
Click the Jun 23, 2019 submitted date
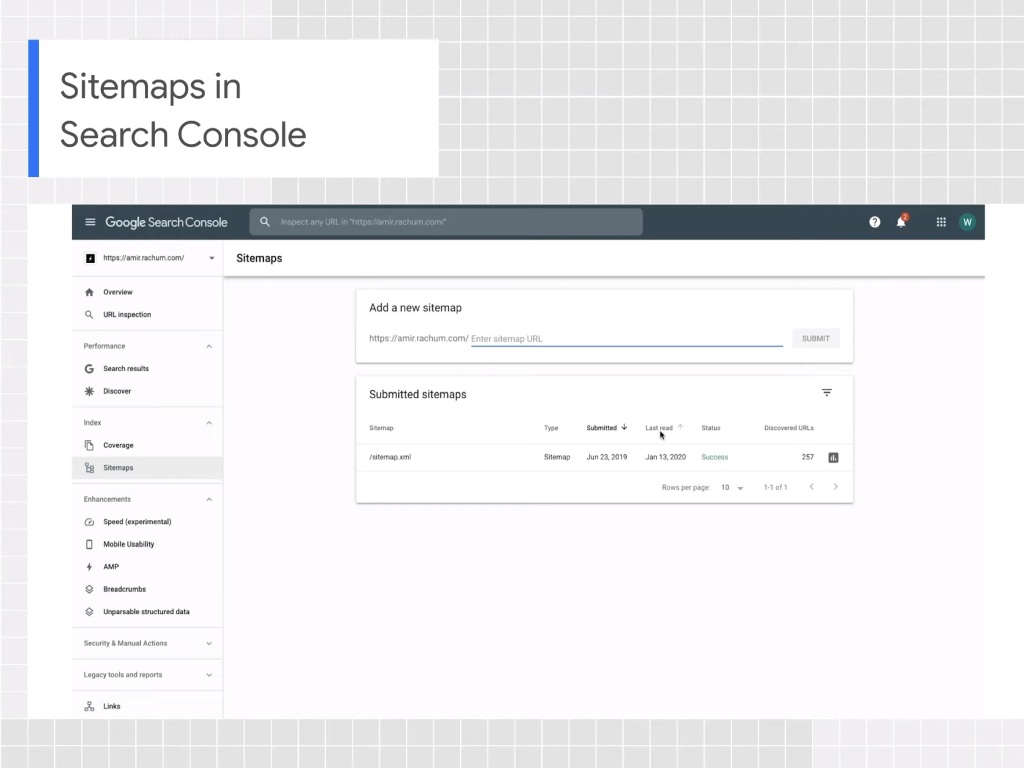click(607, 457)
